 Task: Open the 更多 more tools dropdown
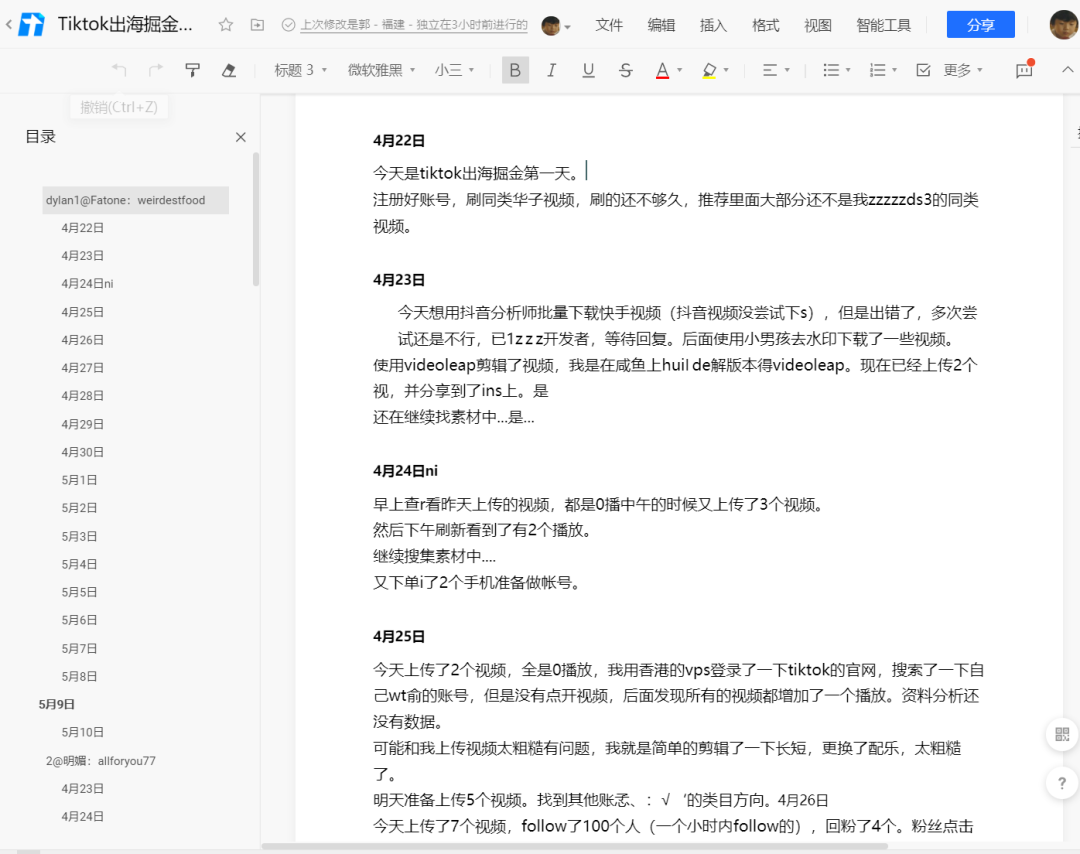point(963,70)
